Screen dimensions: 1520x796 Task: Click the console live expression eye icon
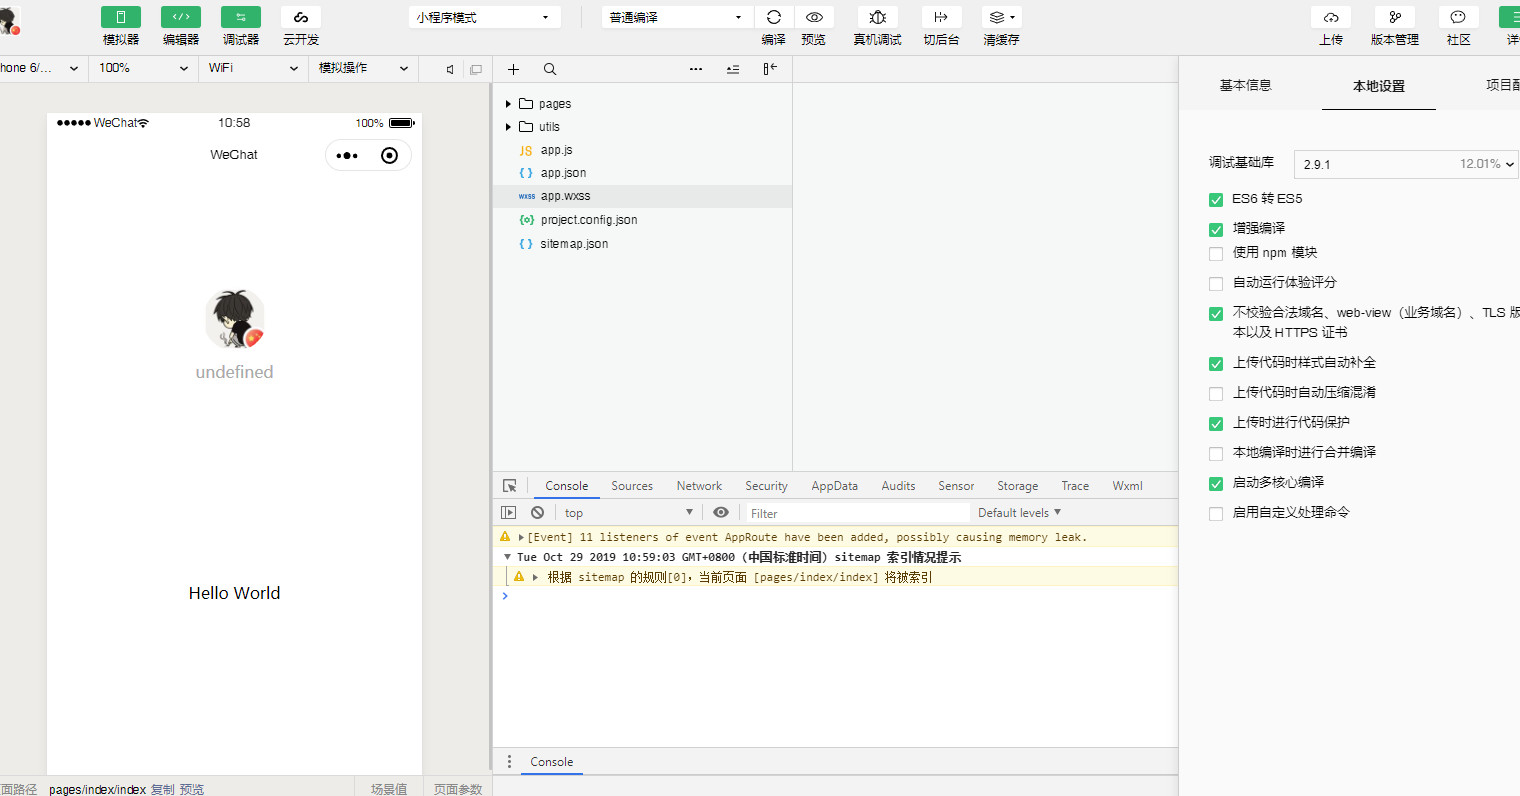(721, 513)
